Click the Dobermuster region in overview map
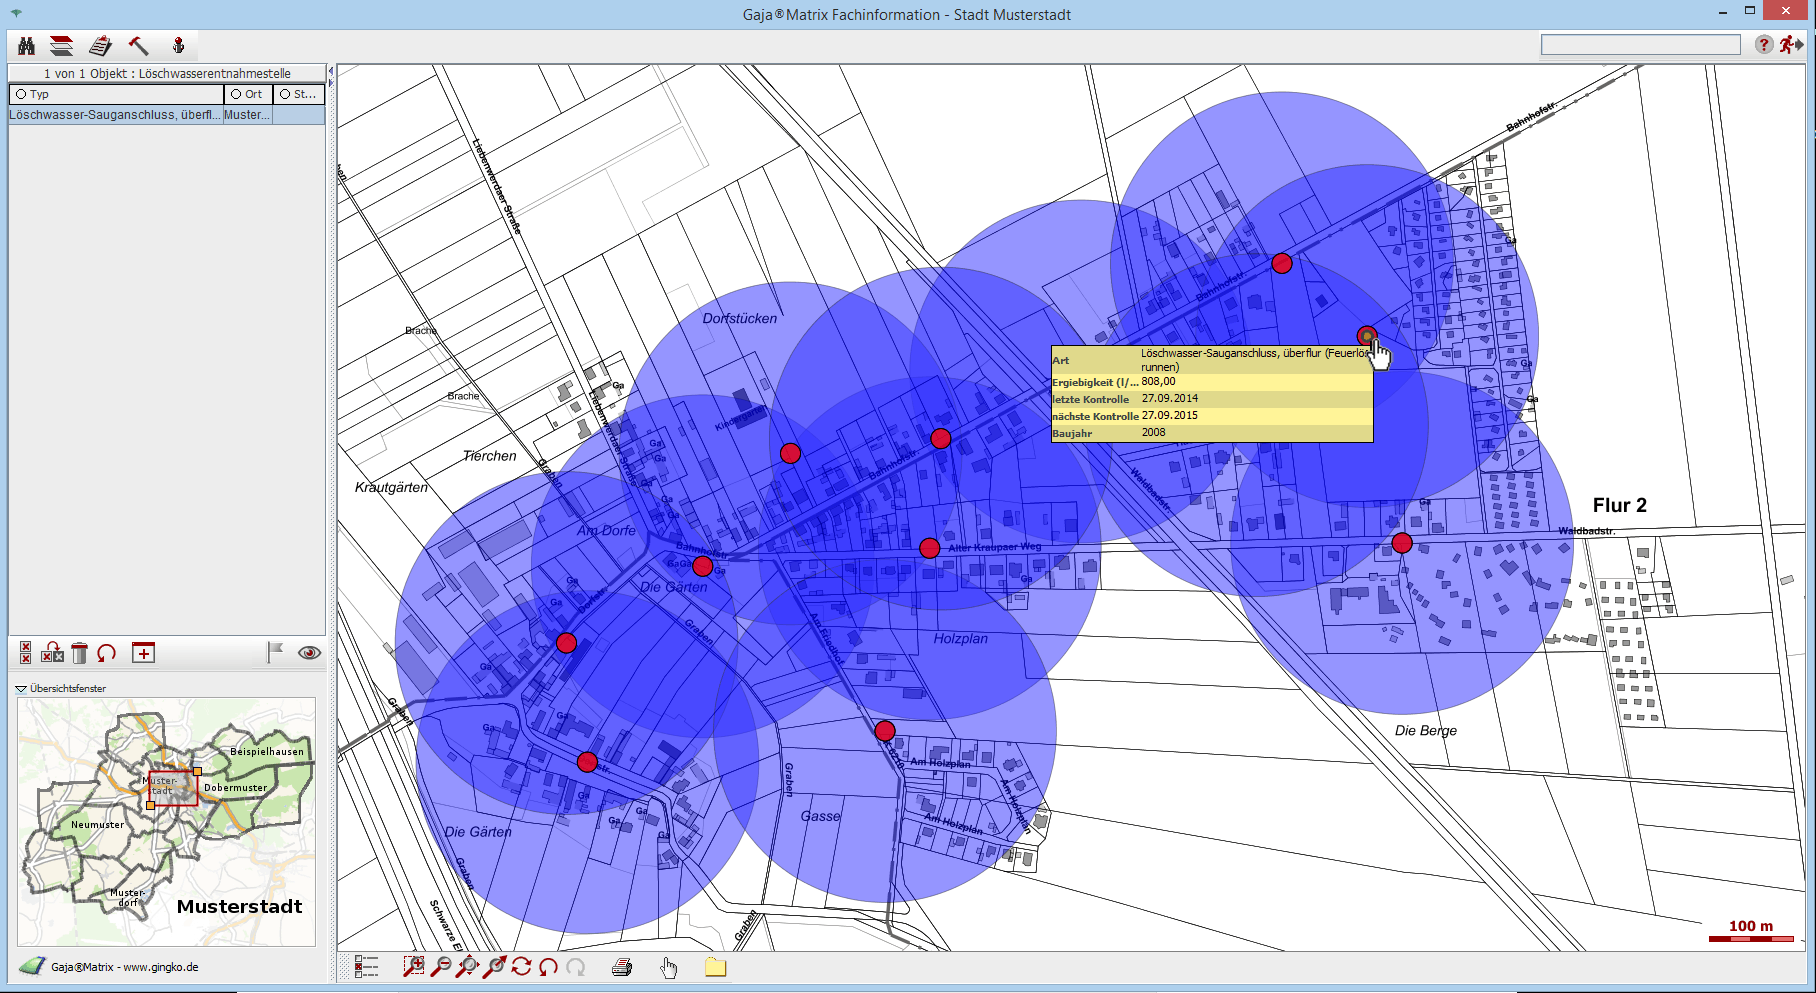1816x993 pixels. click(236, 788)
